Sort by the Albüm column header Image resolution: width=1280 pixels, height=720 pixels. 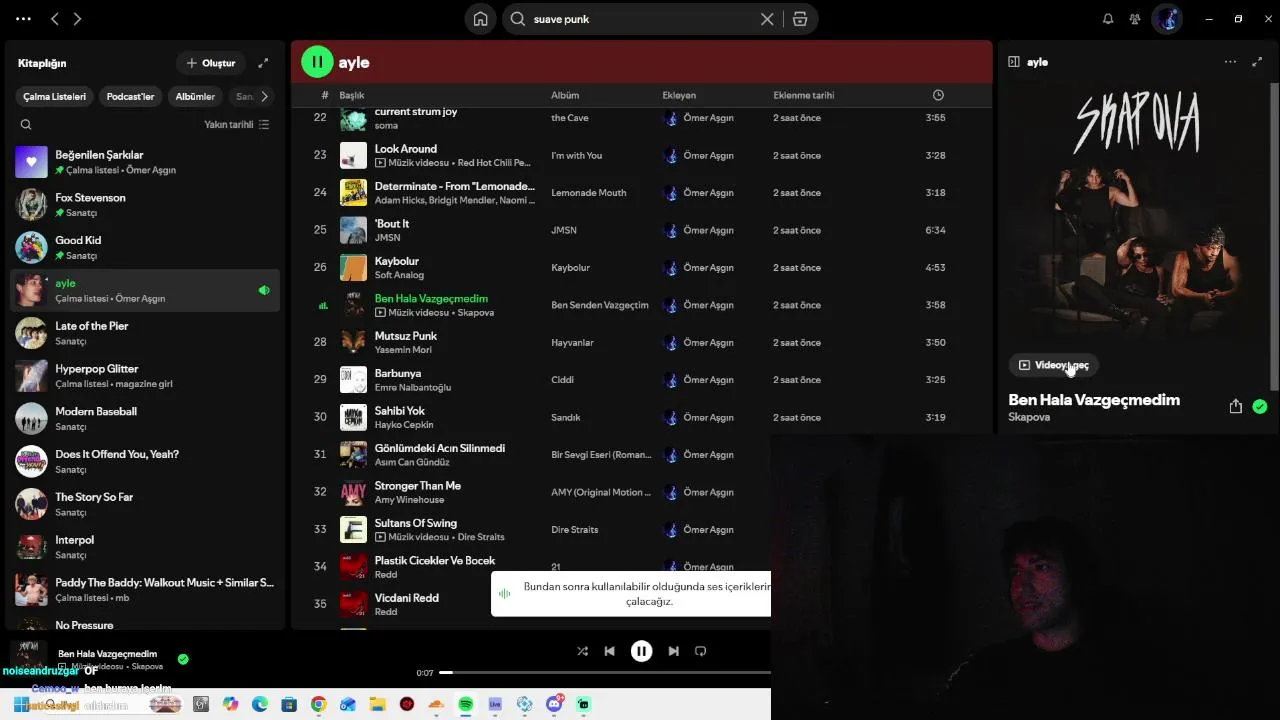(x=565, y=95)
